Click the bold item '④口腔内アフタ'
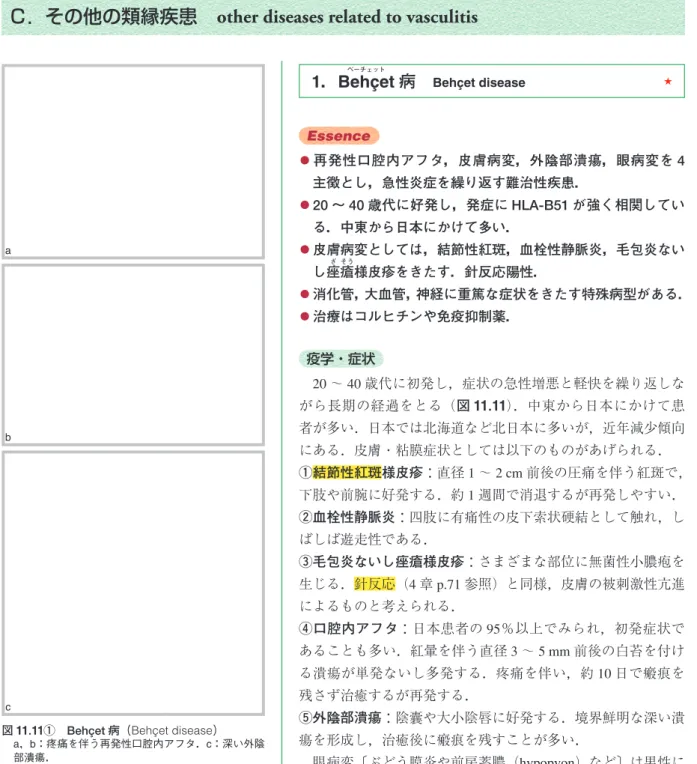Screen dimensions: 697x764 (x=348, y=628)
